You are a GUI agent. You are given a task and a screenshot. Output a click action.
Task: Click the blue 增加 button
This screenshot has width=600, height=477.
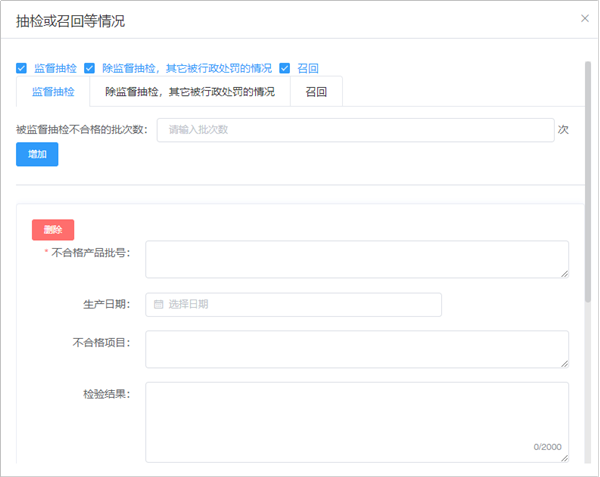pyautogui.click(x=37, y=155)
